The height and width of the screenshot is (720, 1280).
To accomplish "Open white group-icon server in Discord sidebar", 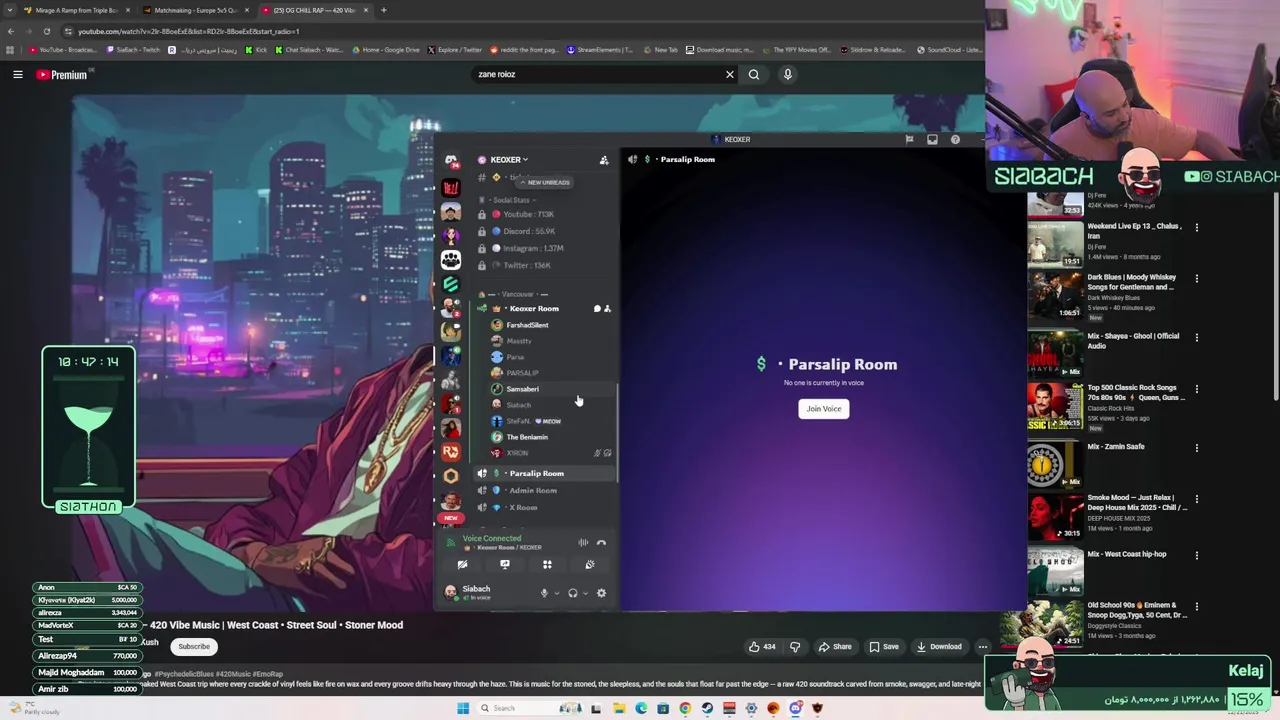I will coord(451,260).
